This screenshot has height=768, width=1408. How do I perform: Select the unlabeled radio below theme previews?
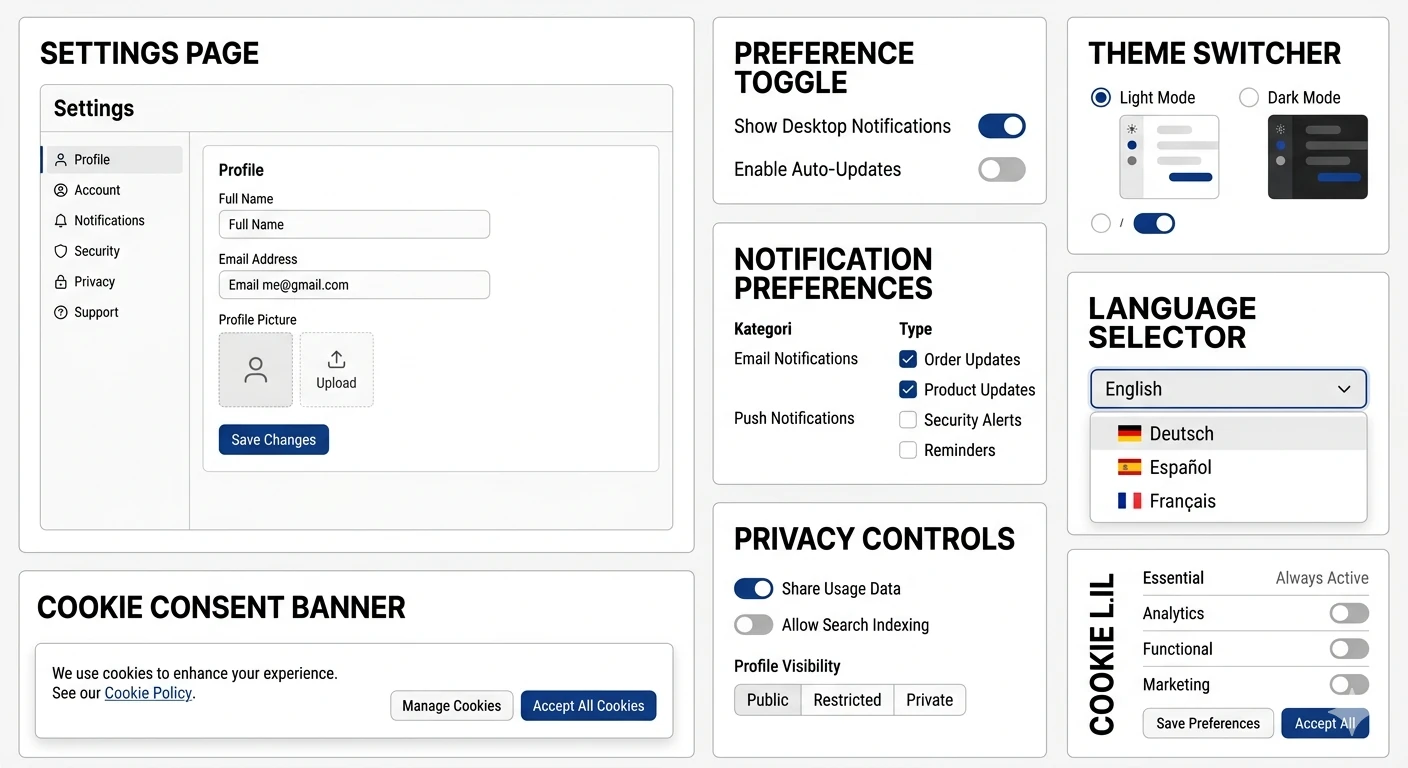1101,223
